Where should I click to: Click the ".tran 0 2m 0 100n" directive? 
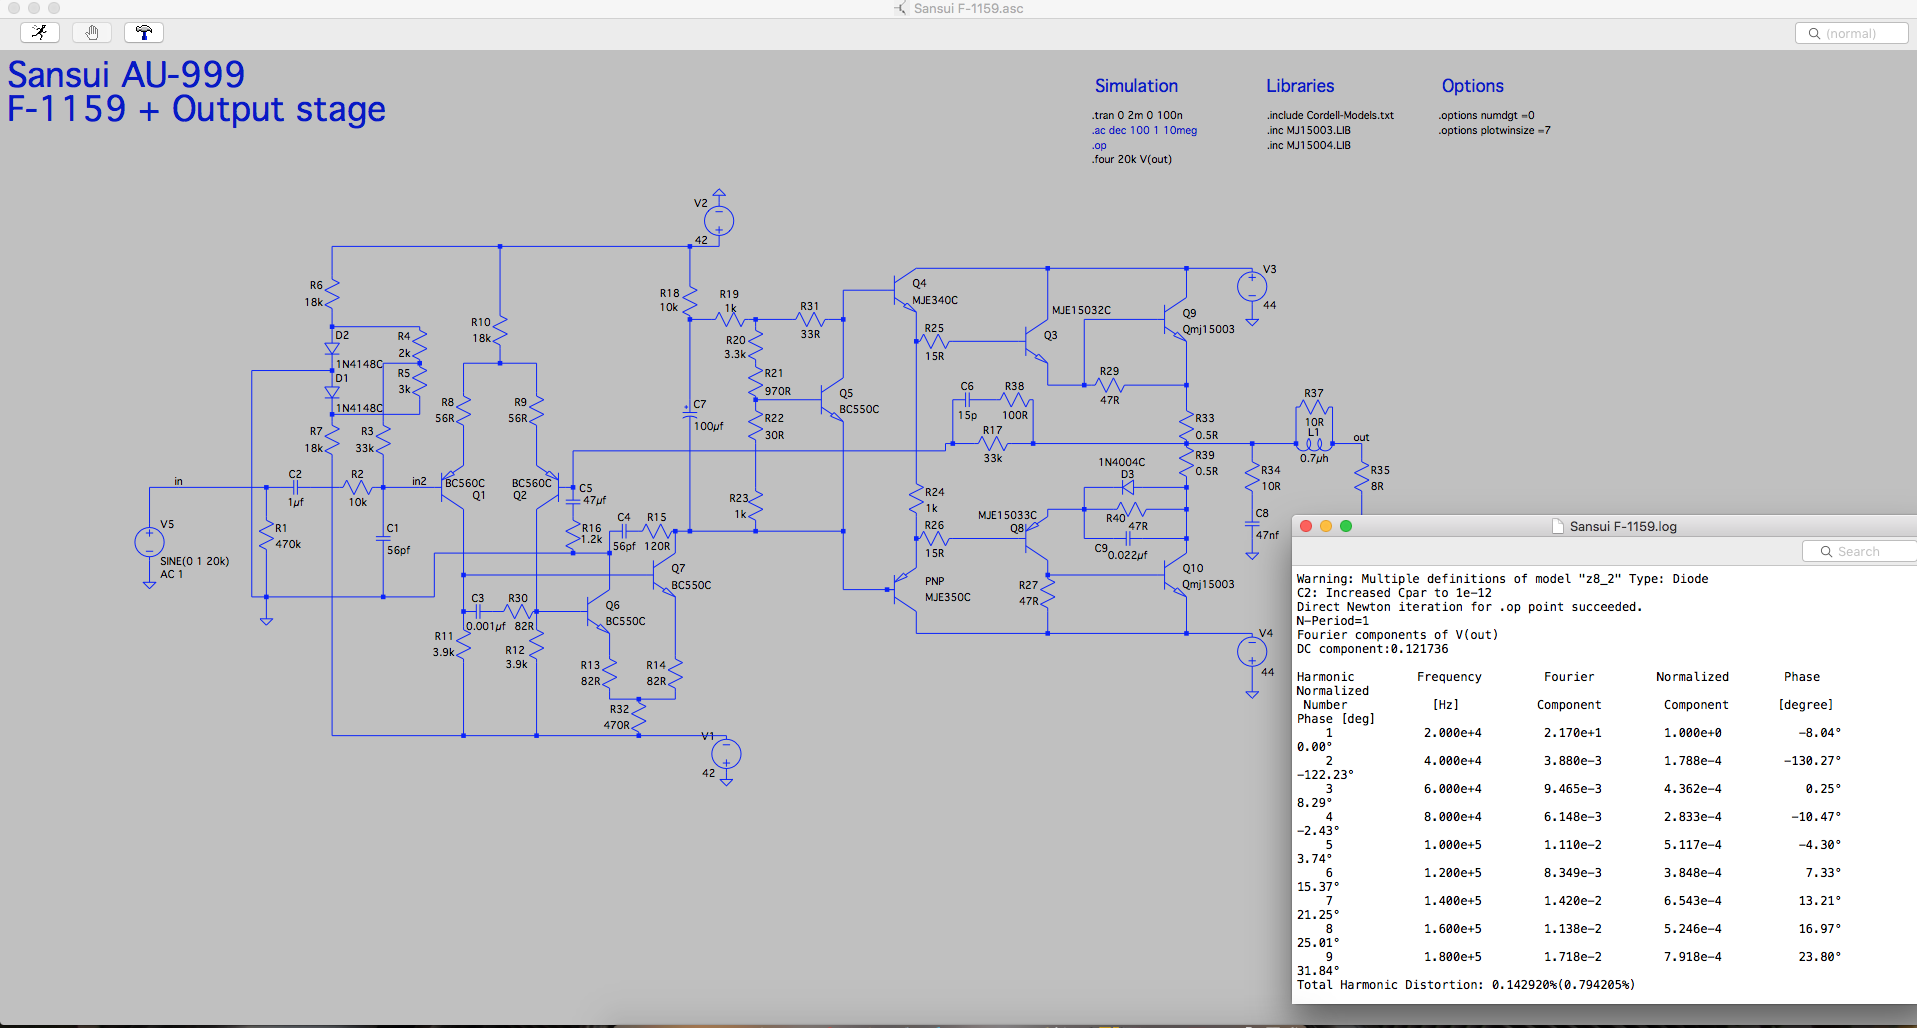coord(1137,115)
